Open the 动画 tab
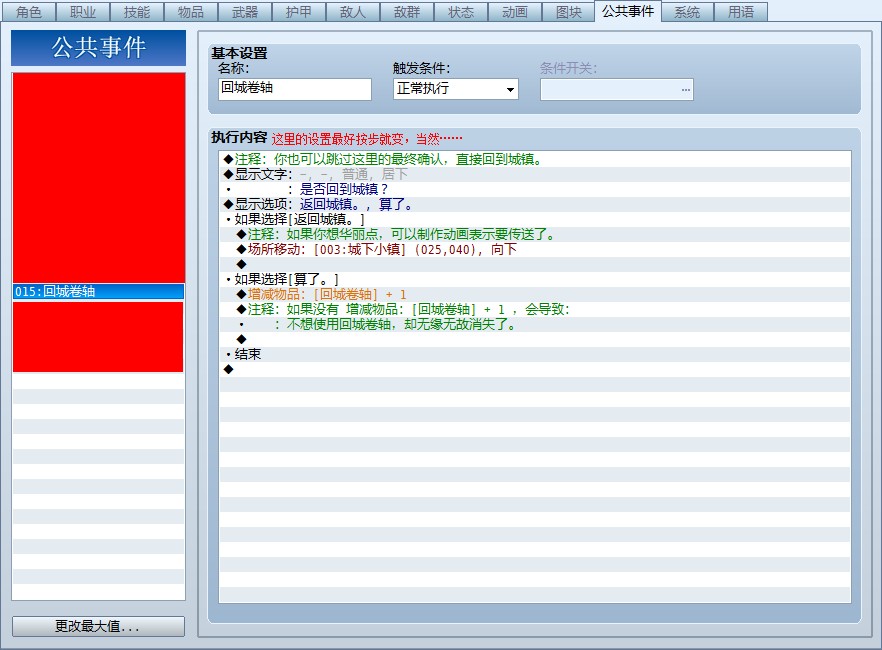The image size is (882, 650). [515, 12]
